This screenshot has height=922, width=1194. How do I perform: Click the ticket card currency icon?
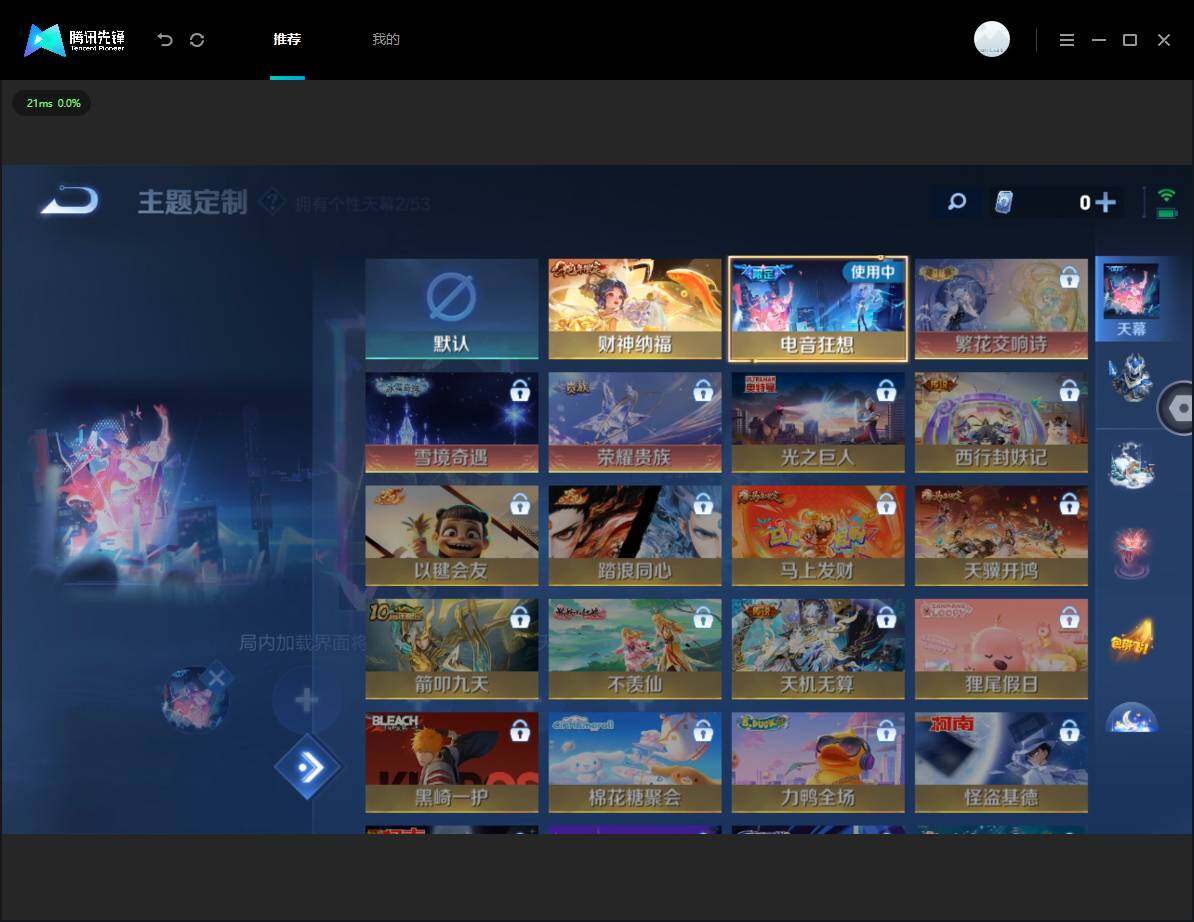1004,202
